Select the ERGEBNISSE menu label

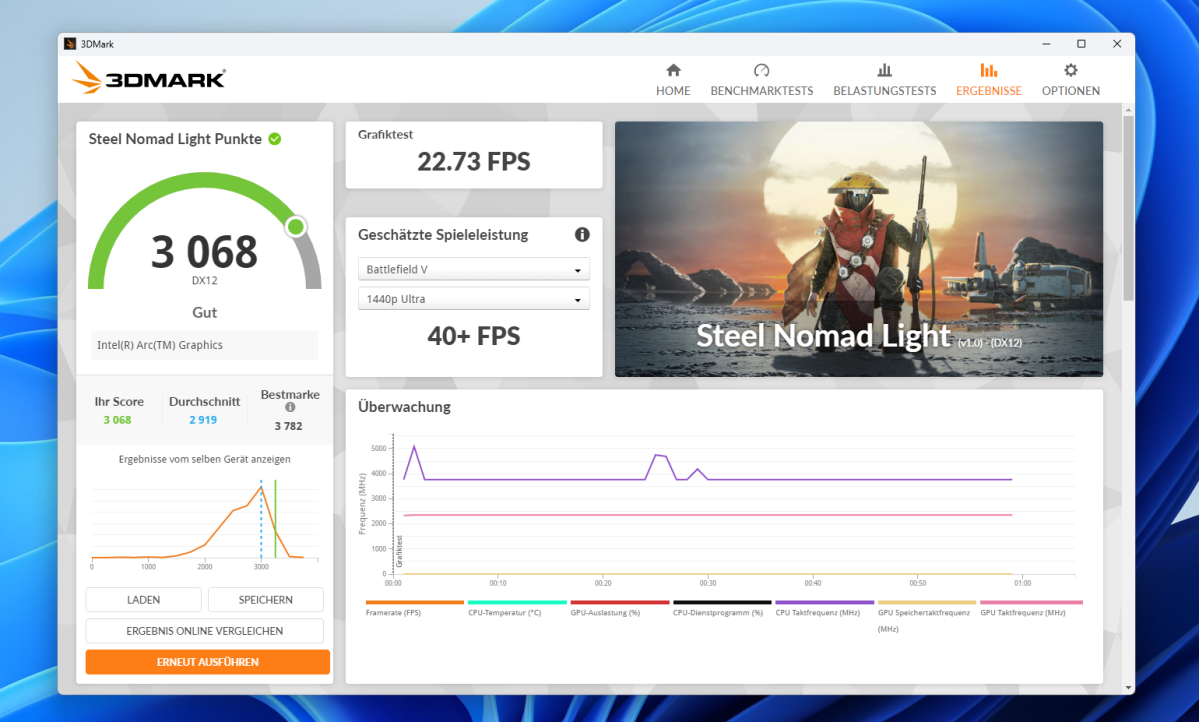(989, 91)
